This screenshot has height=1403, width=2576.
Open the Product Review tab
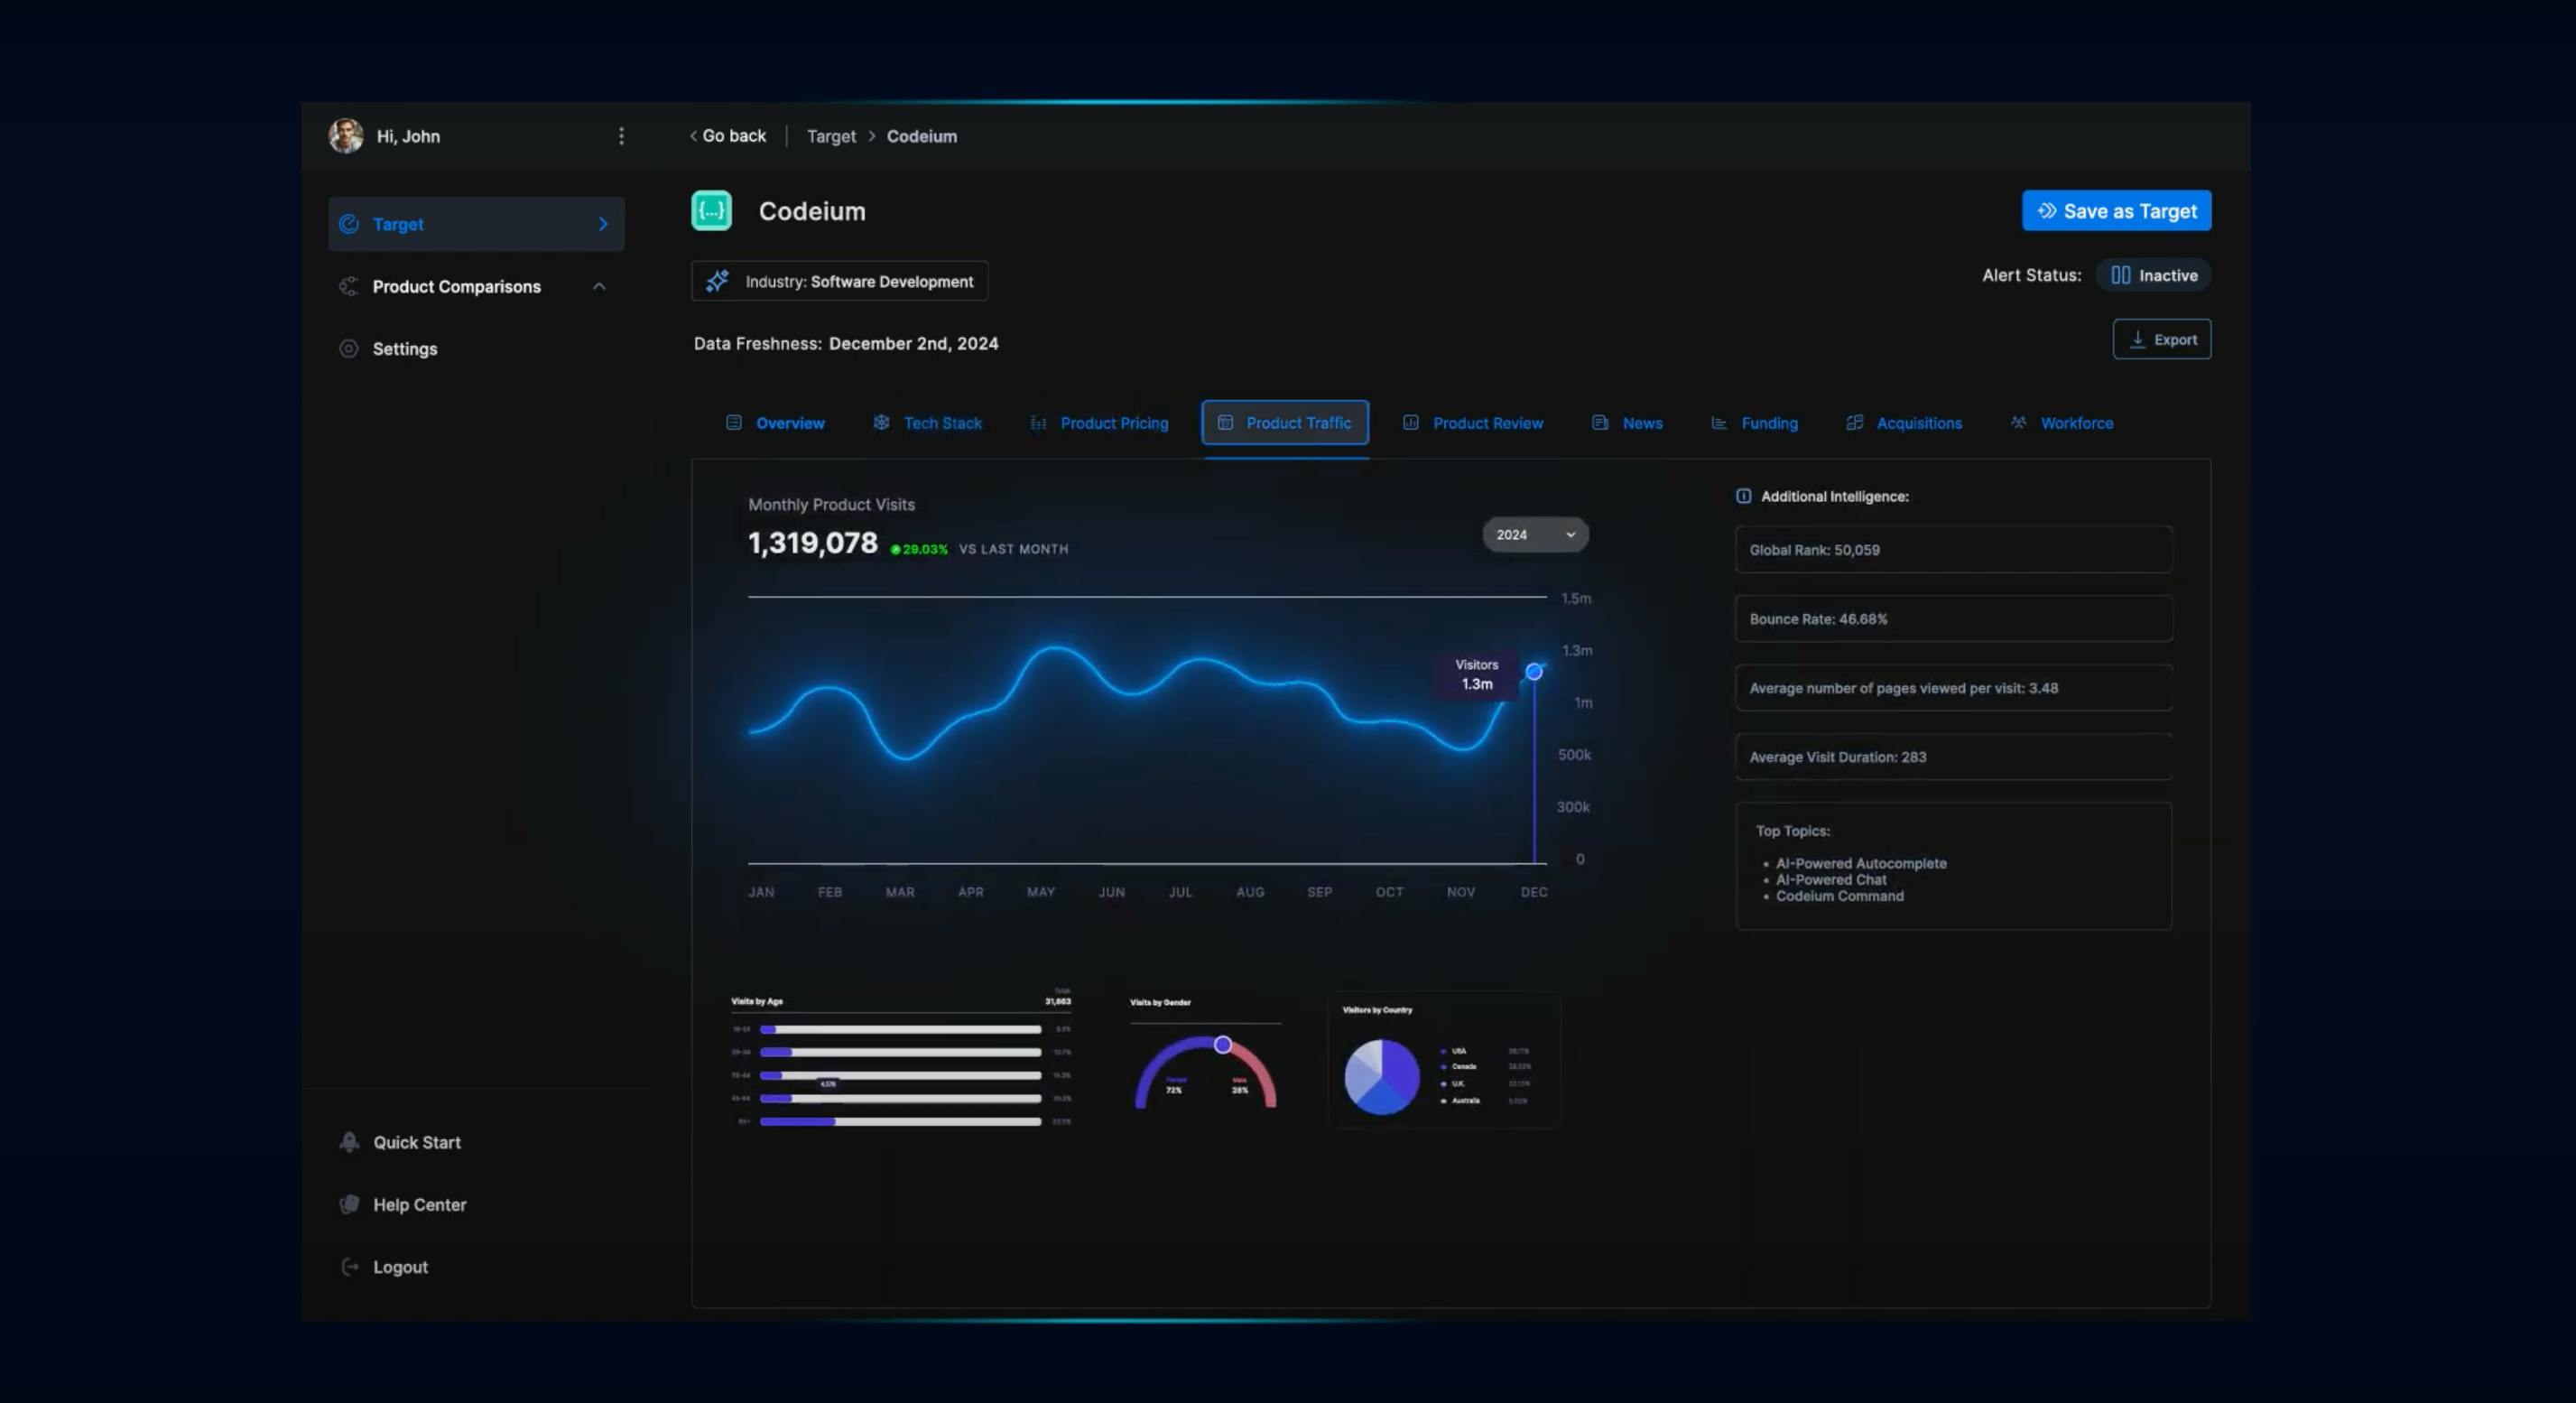click(1472, 423)
